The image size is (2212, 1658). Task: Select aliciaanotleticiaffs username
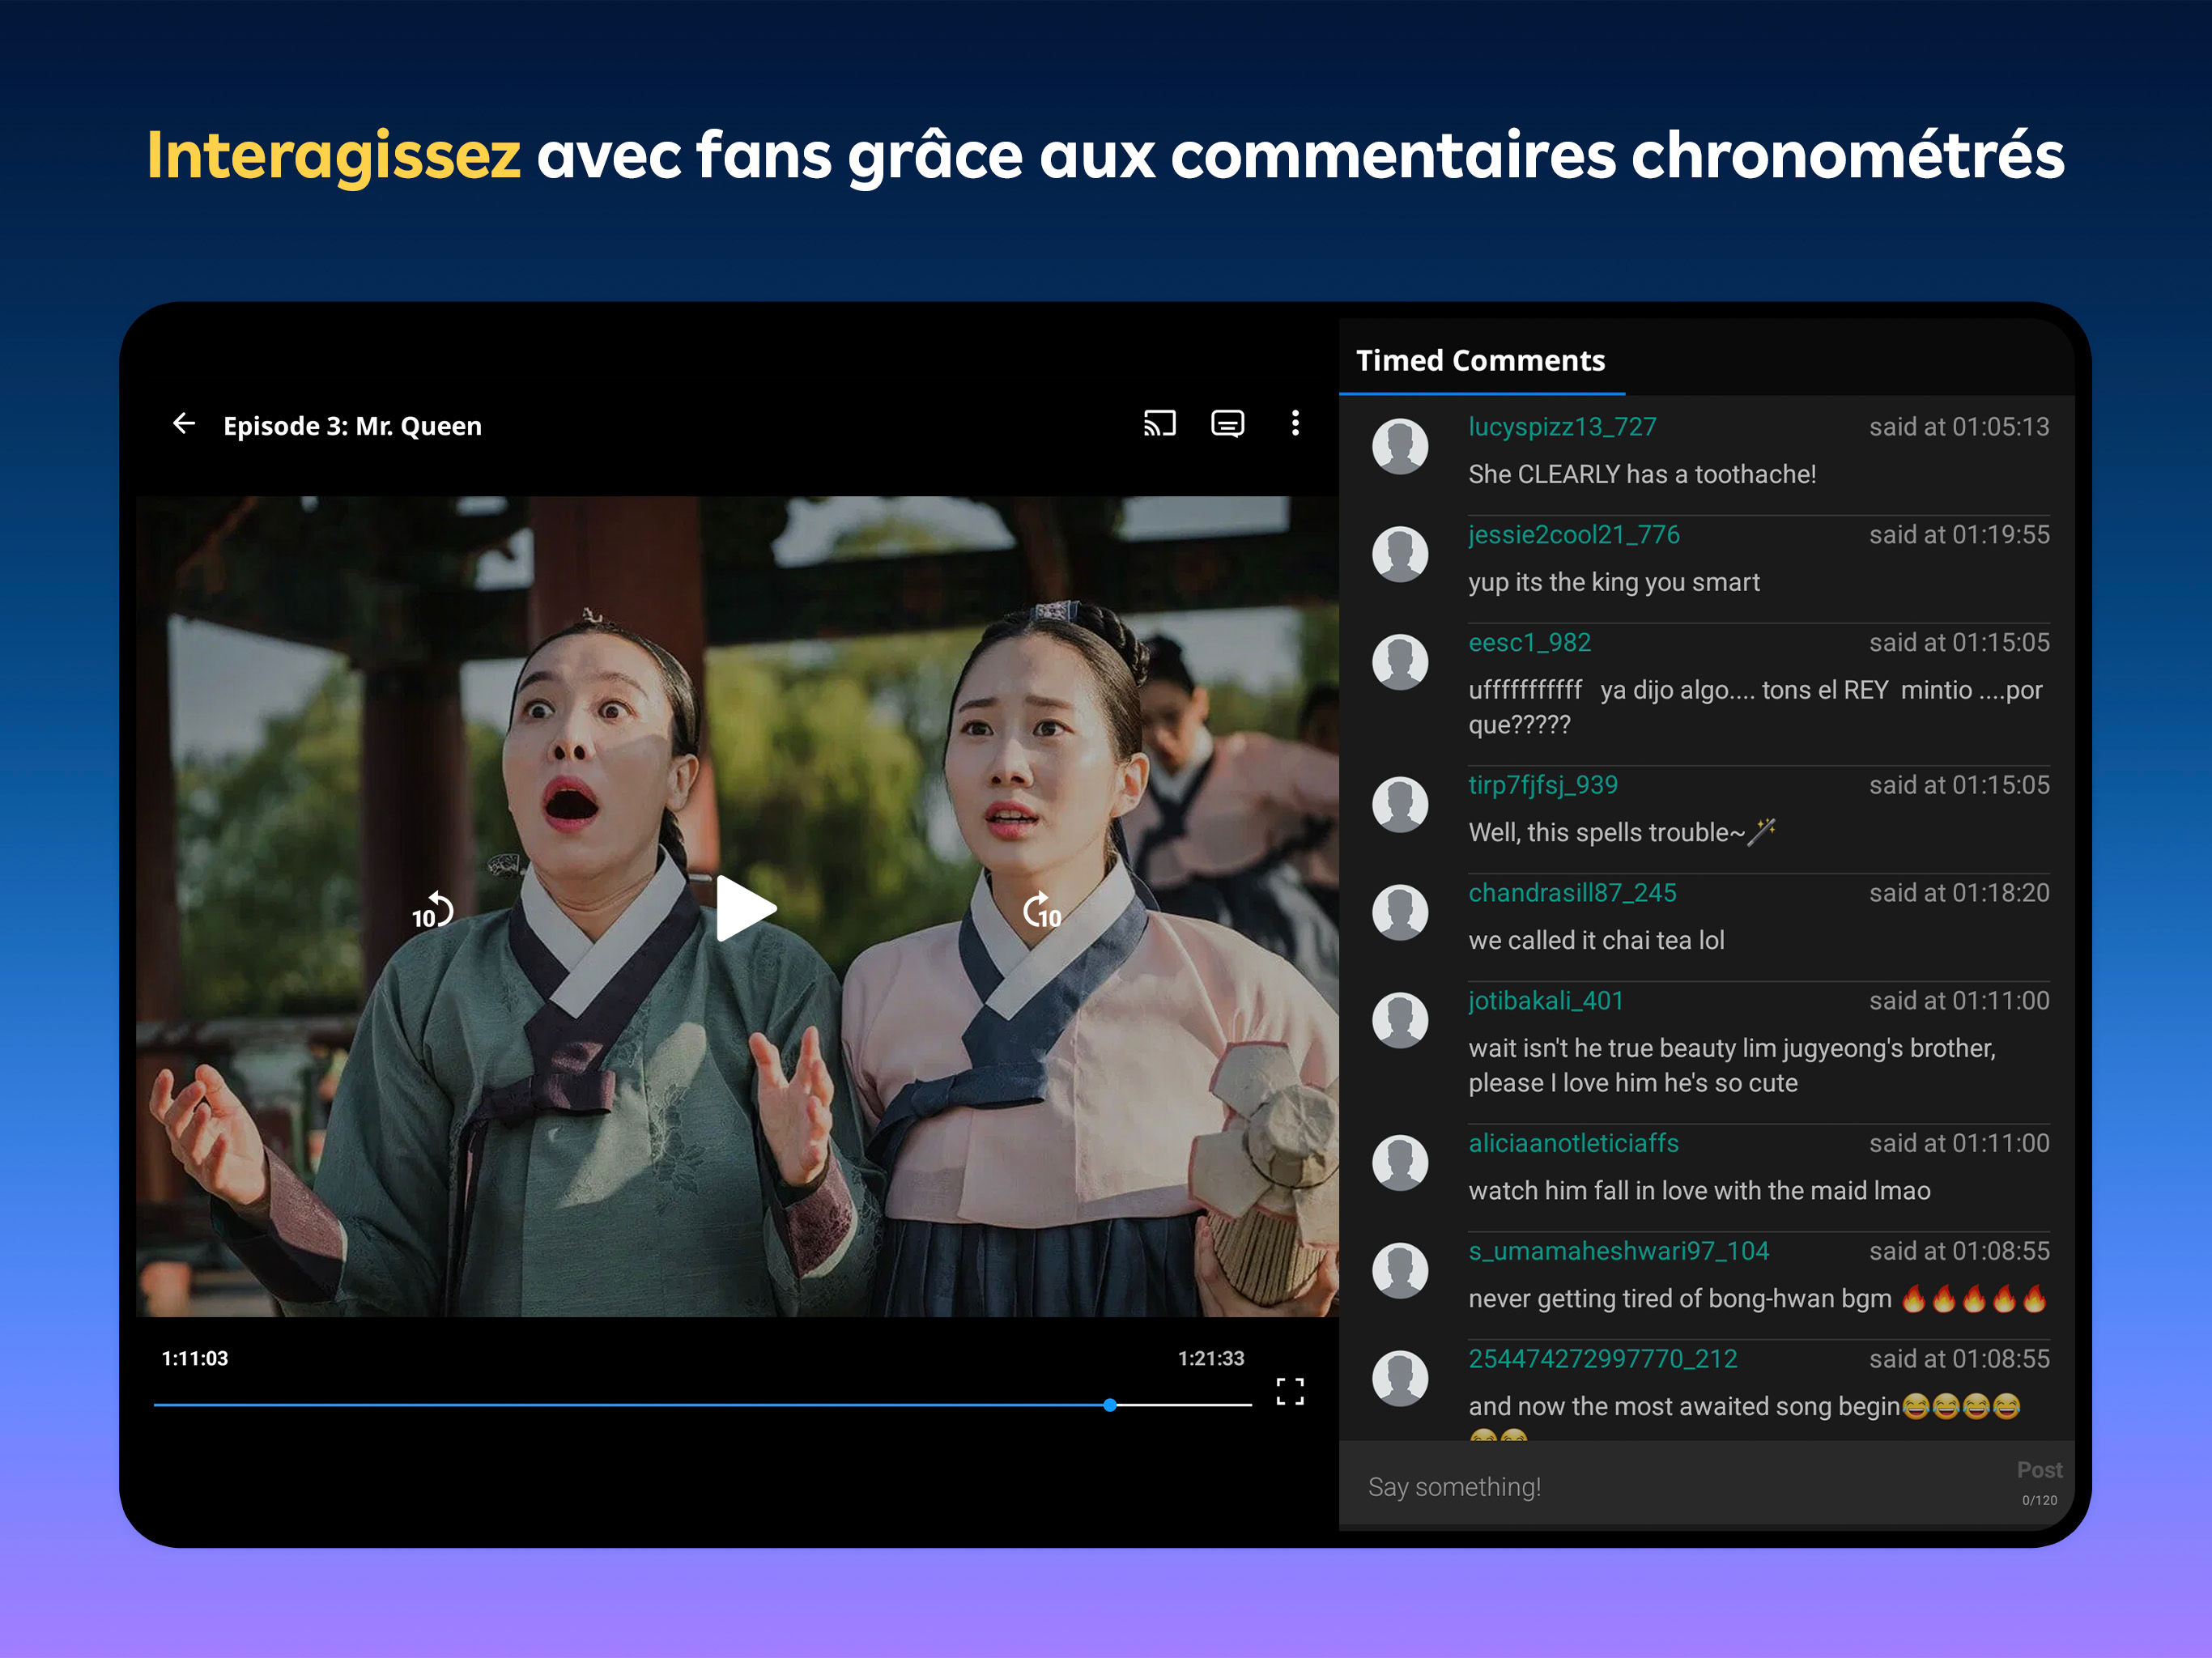[1573, 1143]
